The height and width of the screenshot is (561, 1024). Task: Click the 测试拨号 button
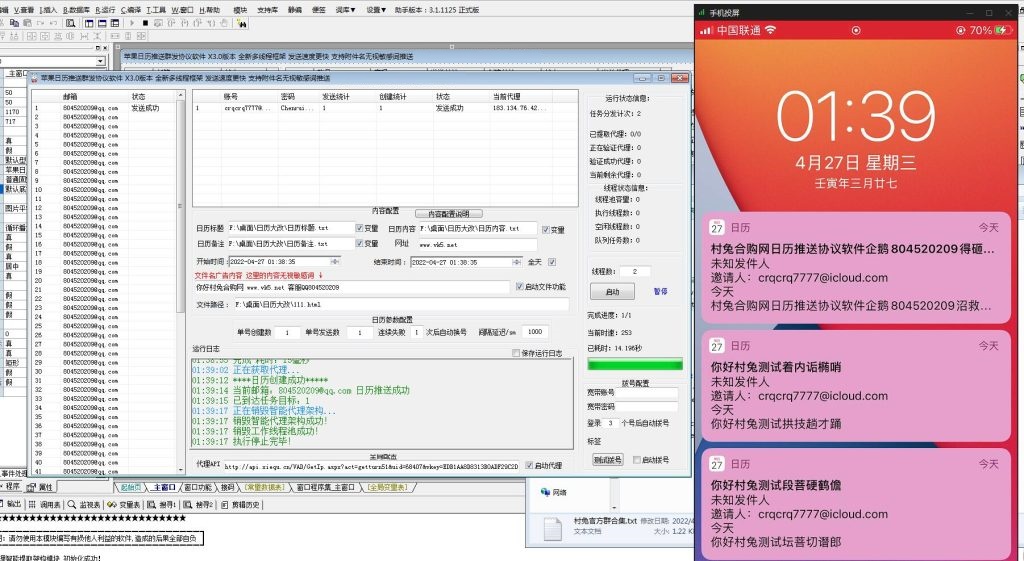(x=607, y=459)
